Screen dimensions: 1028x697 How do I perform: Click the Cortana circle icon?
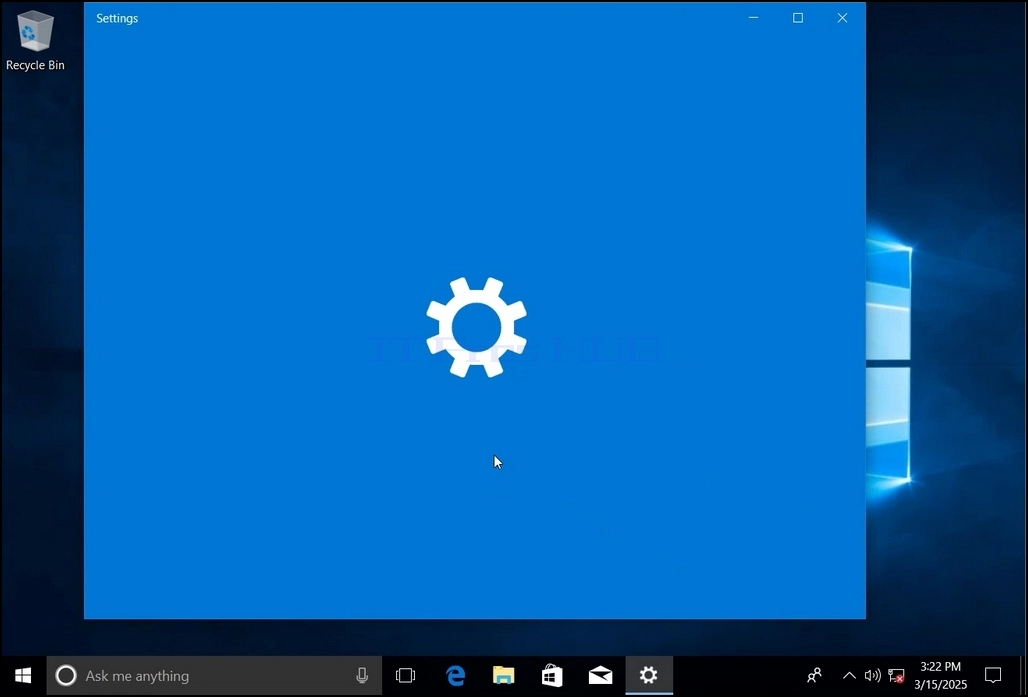tap(66, 675)
